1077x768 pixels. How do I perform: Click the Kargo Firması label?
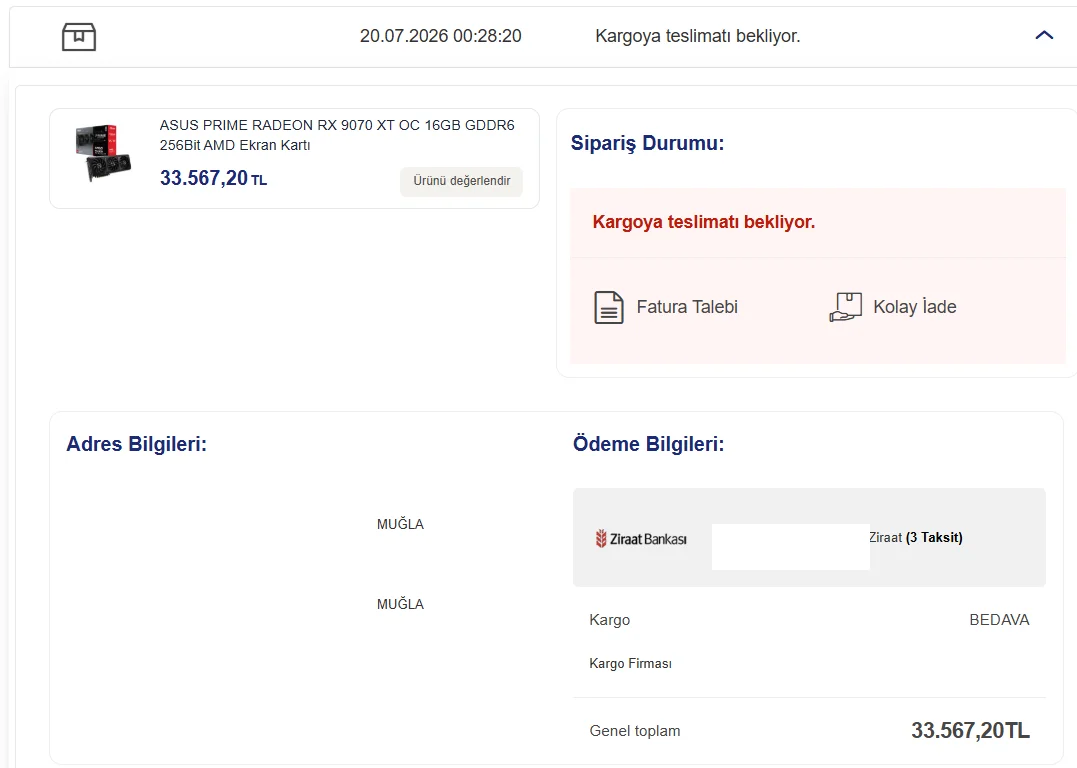click(x=631, y=664)
